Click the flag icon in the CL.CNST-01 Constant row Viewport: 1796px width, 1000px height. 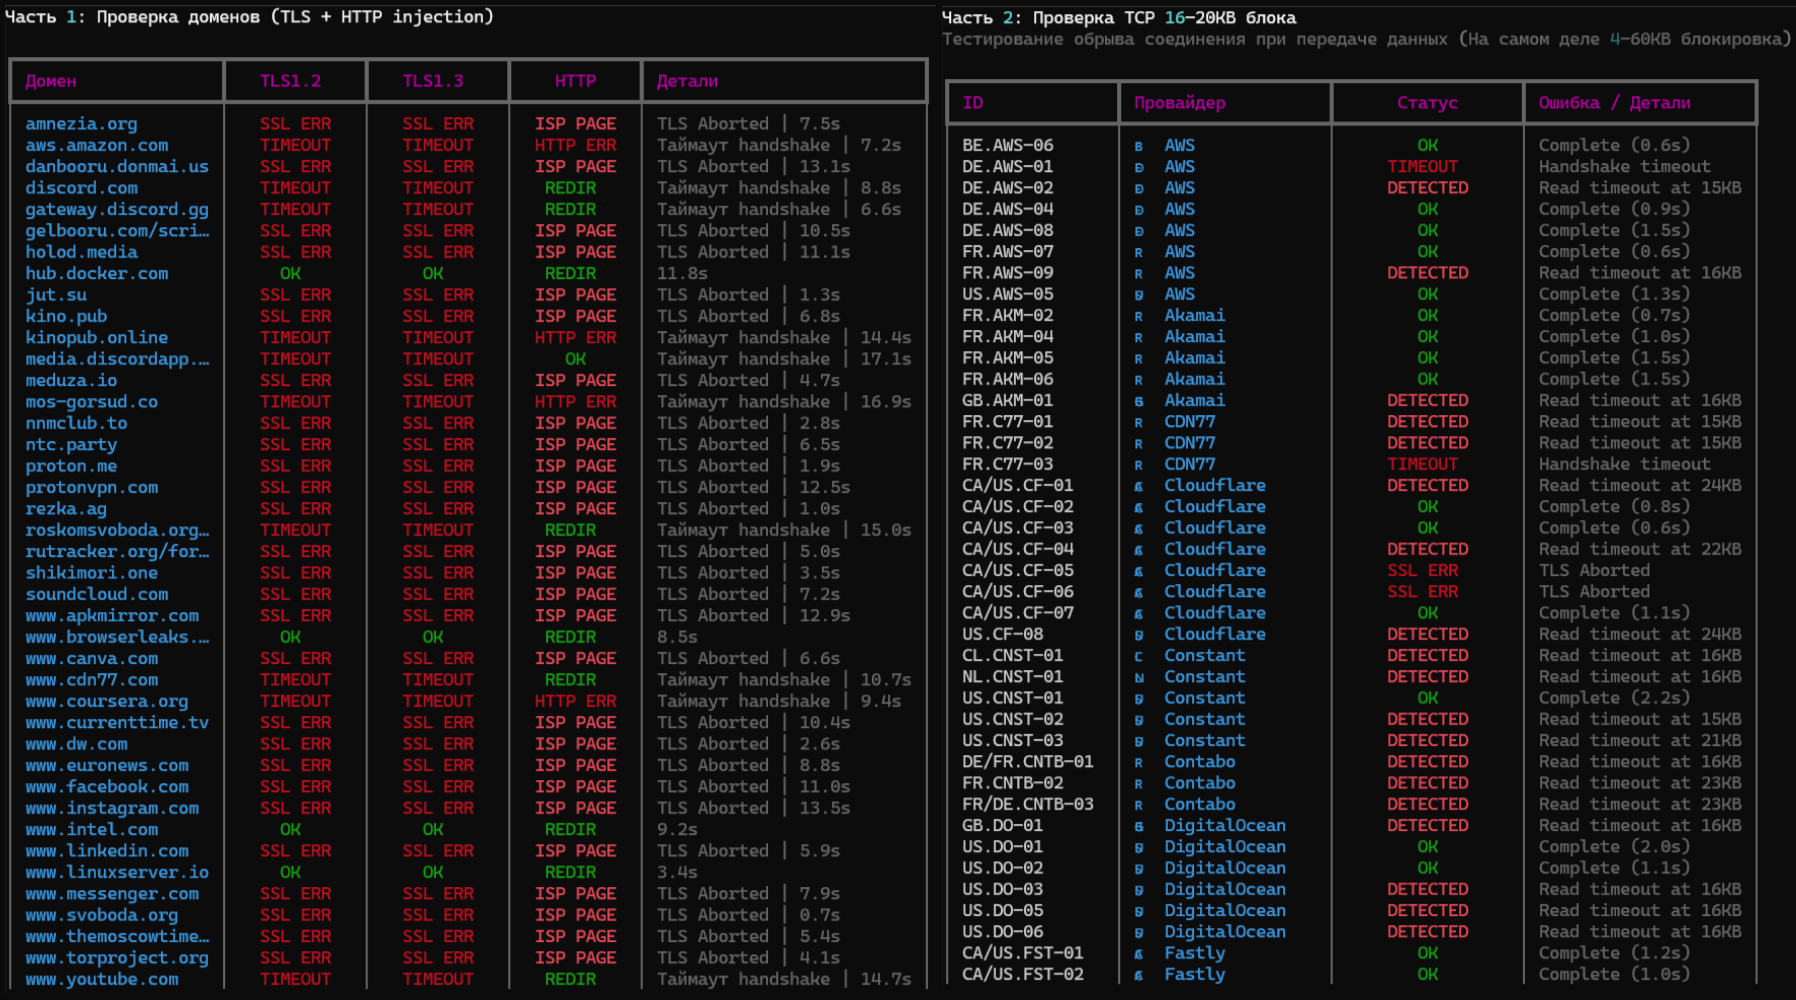pyautogui.click(x=1138, y=656)
